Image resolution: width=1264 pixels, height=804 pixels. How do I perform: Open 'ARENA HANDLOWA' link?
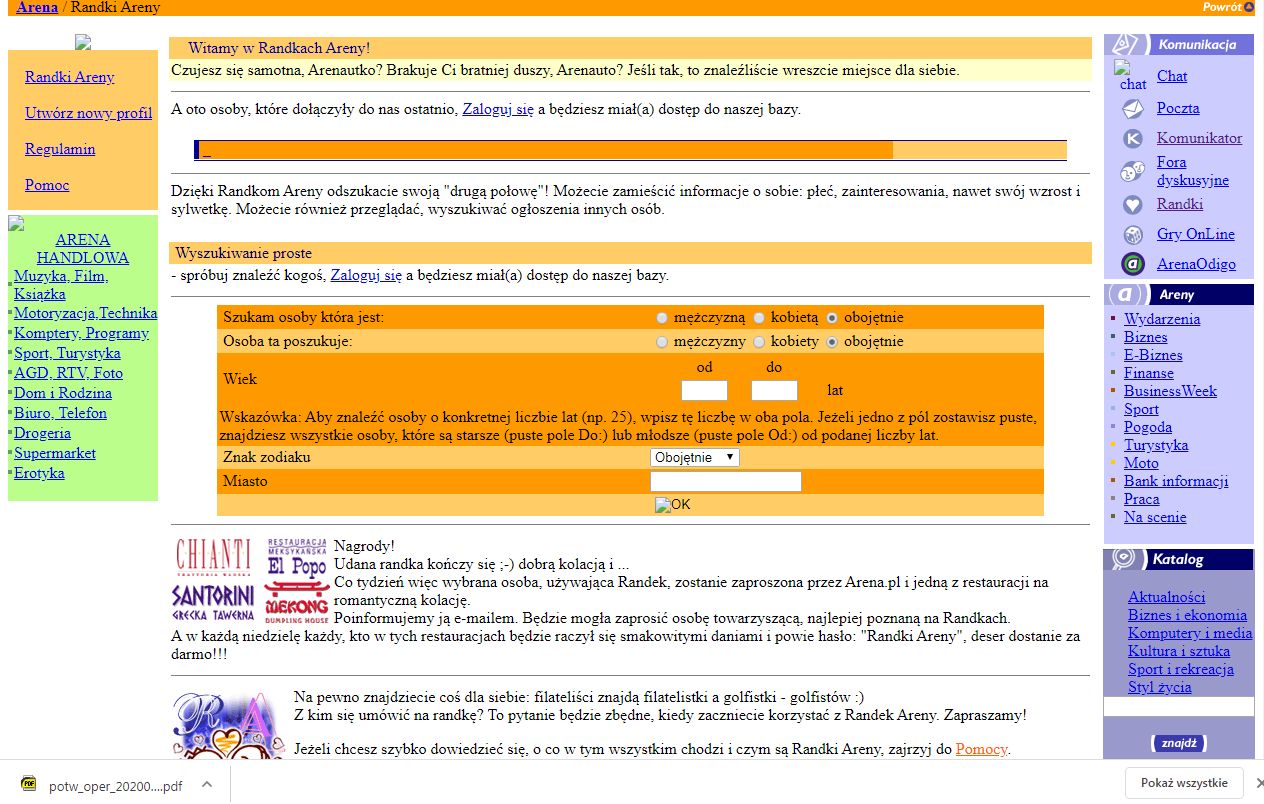[x=83, y=249]
